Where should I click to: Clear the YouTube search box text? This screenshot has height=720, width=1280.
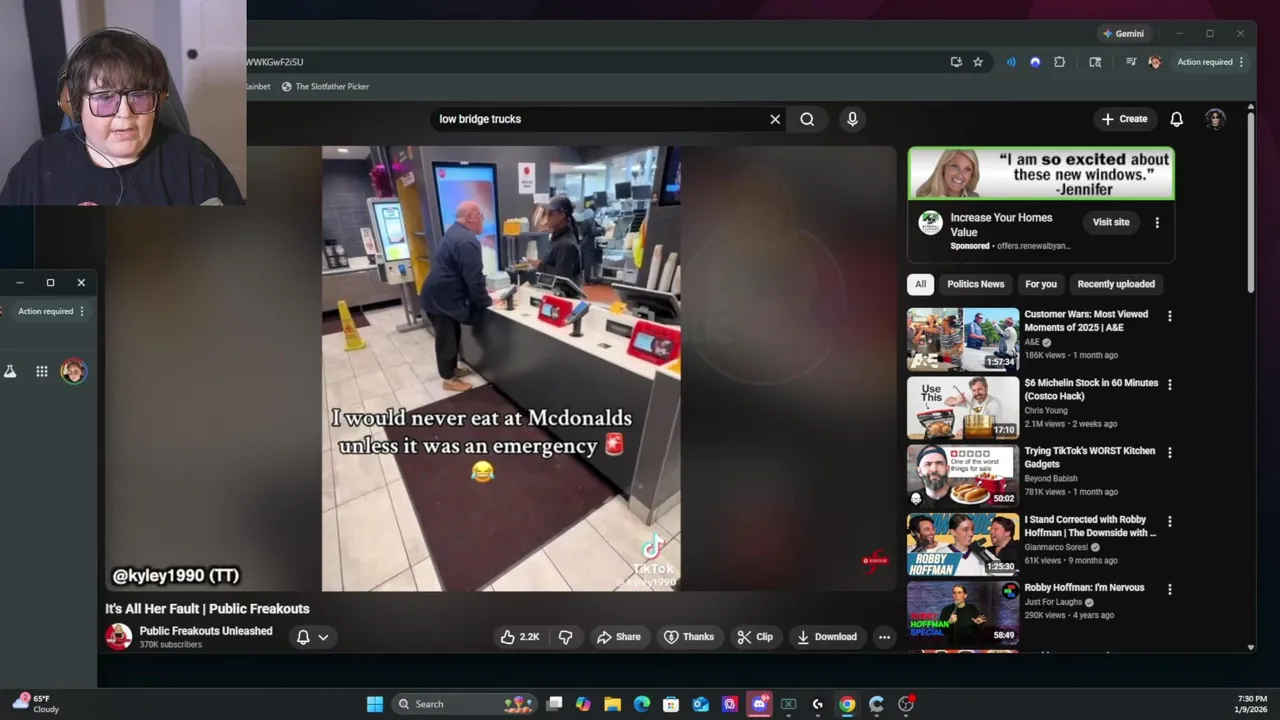coord(775,119)
